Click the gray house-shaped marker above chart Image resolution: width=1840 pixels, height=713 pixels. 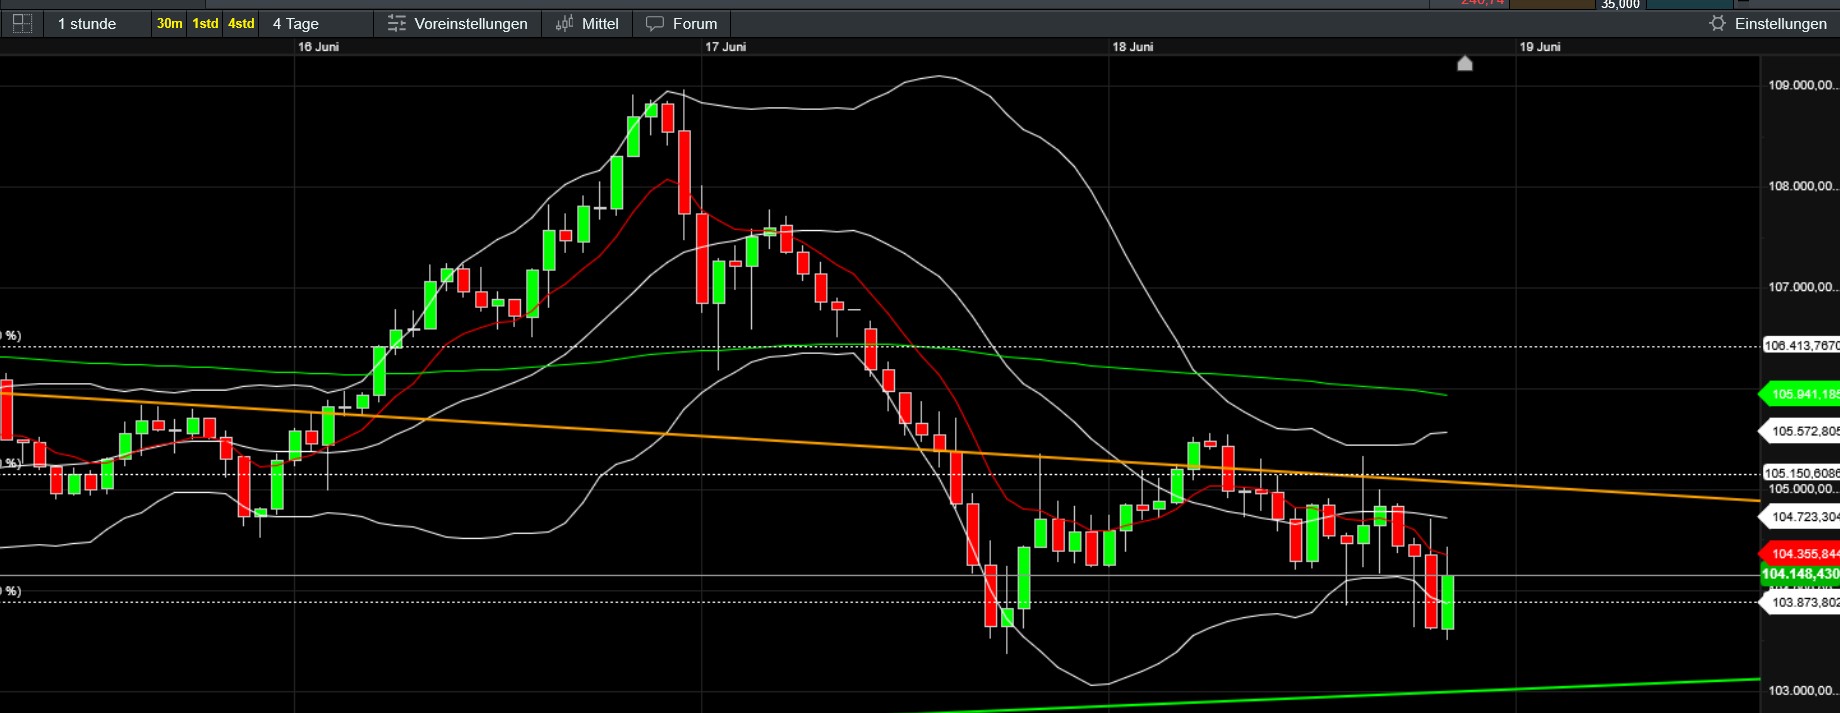1465,64
